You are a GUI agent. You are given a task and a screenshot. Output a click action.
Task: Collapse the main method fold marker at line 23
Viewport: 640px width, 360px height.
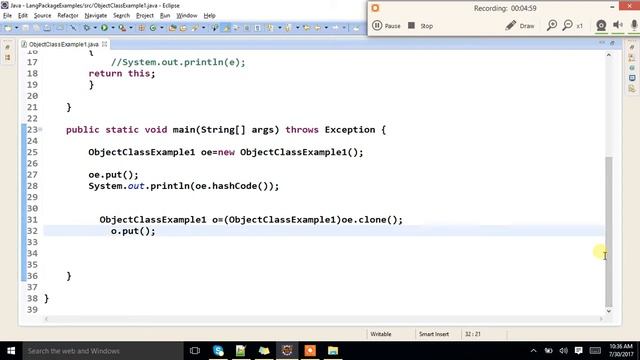tap(40, 129)
